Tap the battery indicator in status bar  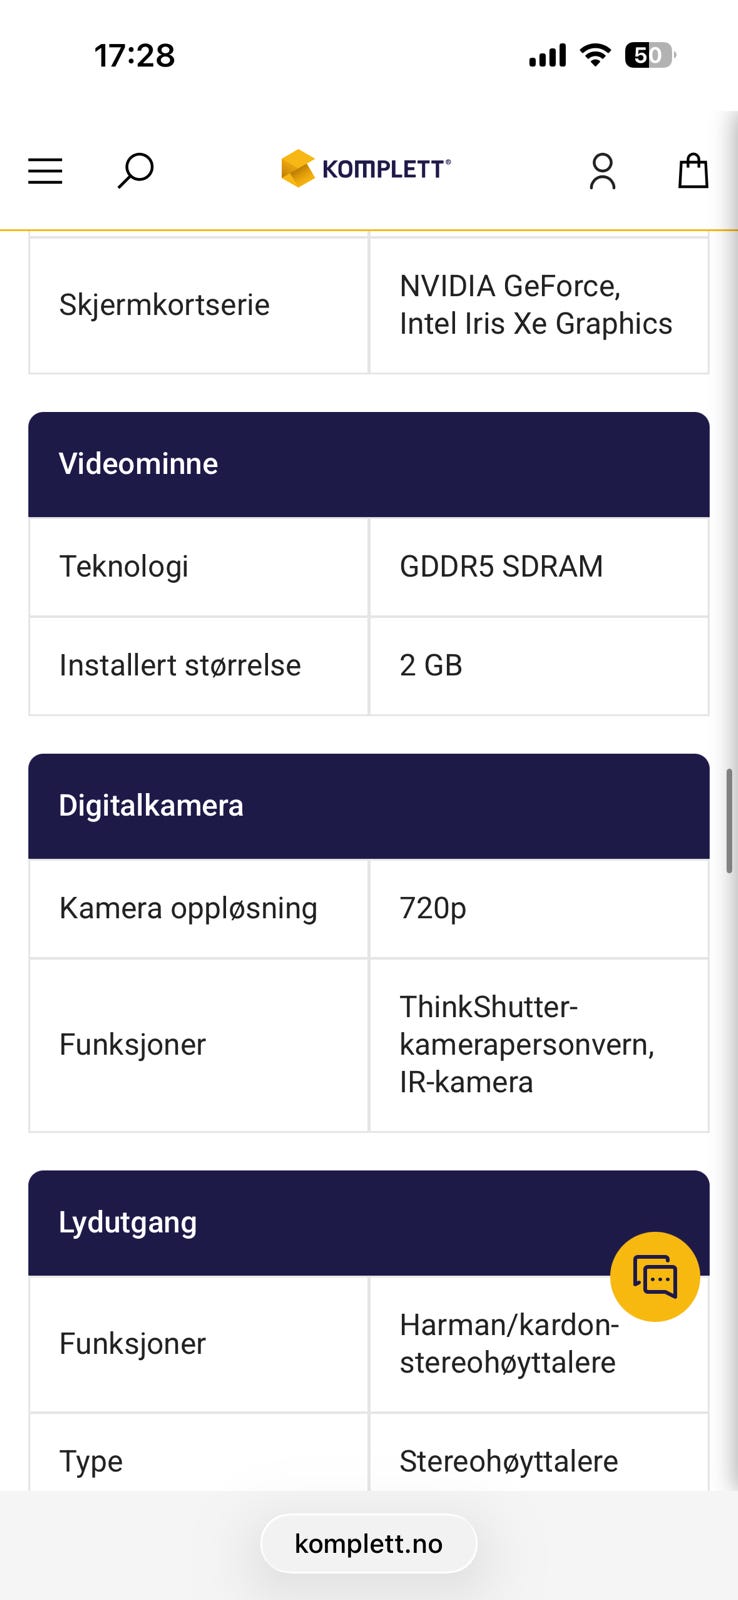click(649, 55)
